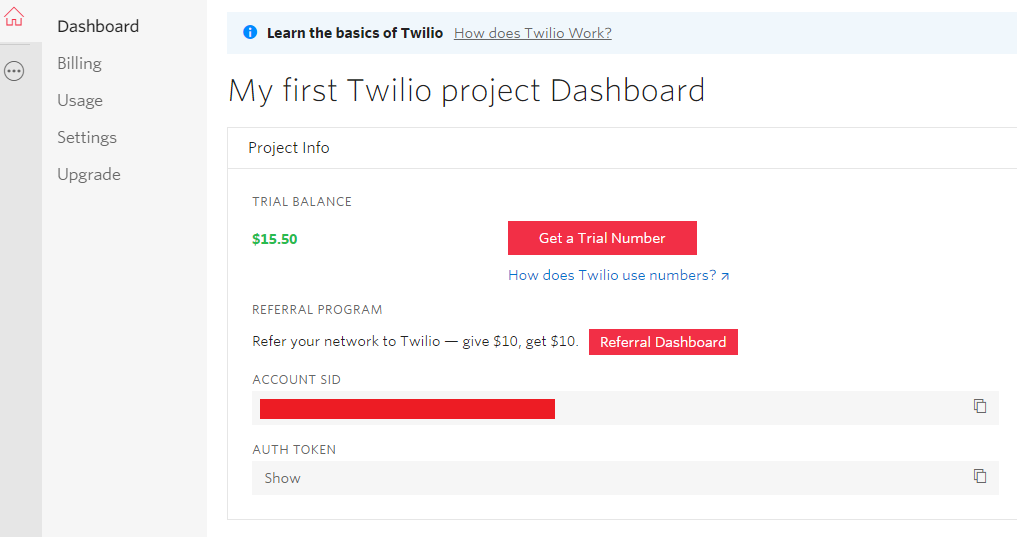Click the redacted Account SID field
Screen dimensions: 1017x537
(407, 408)
